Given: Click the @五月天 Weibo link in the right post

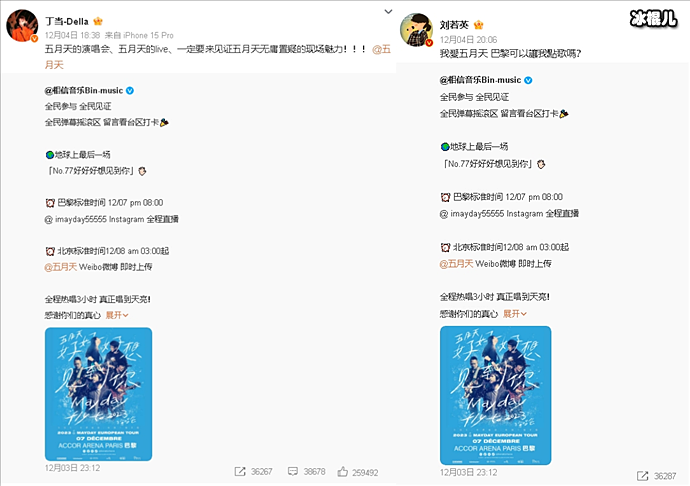Looking at the screenshot, I should click(x=456, y=264).
